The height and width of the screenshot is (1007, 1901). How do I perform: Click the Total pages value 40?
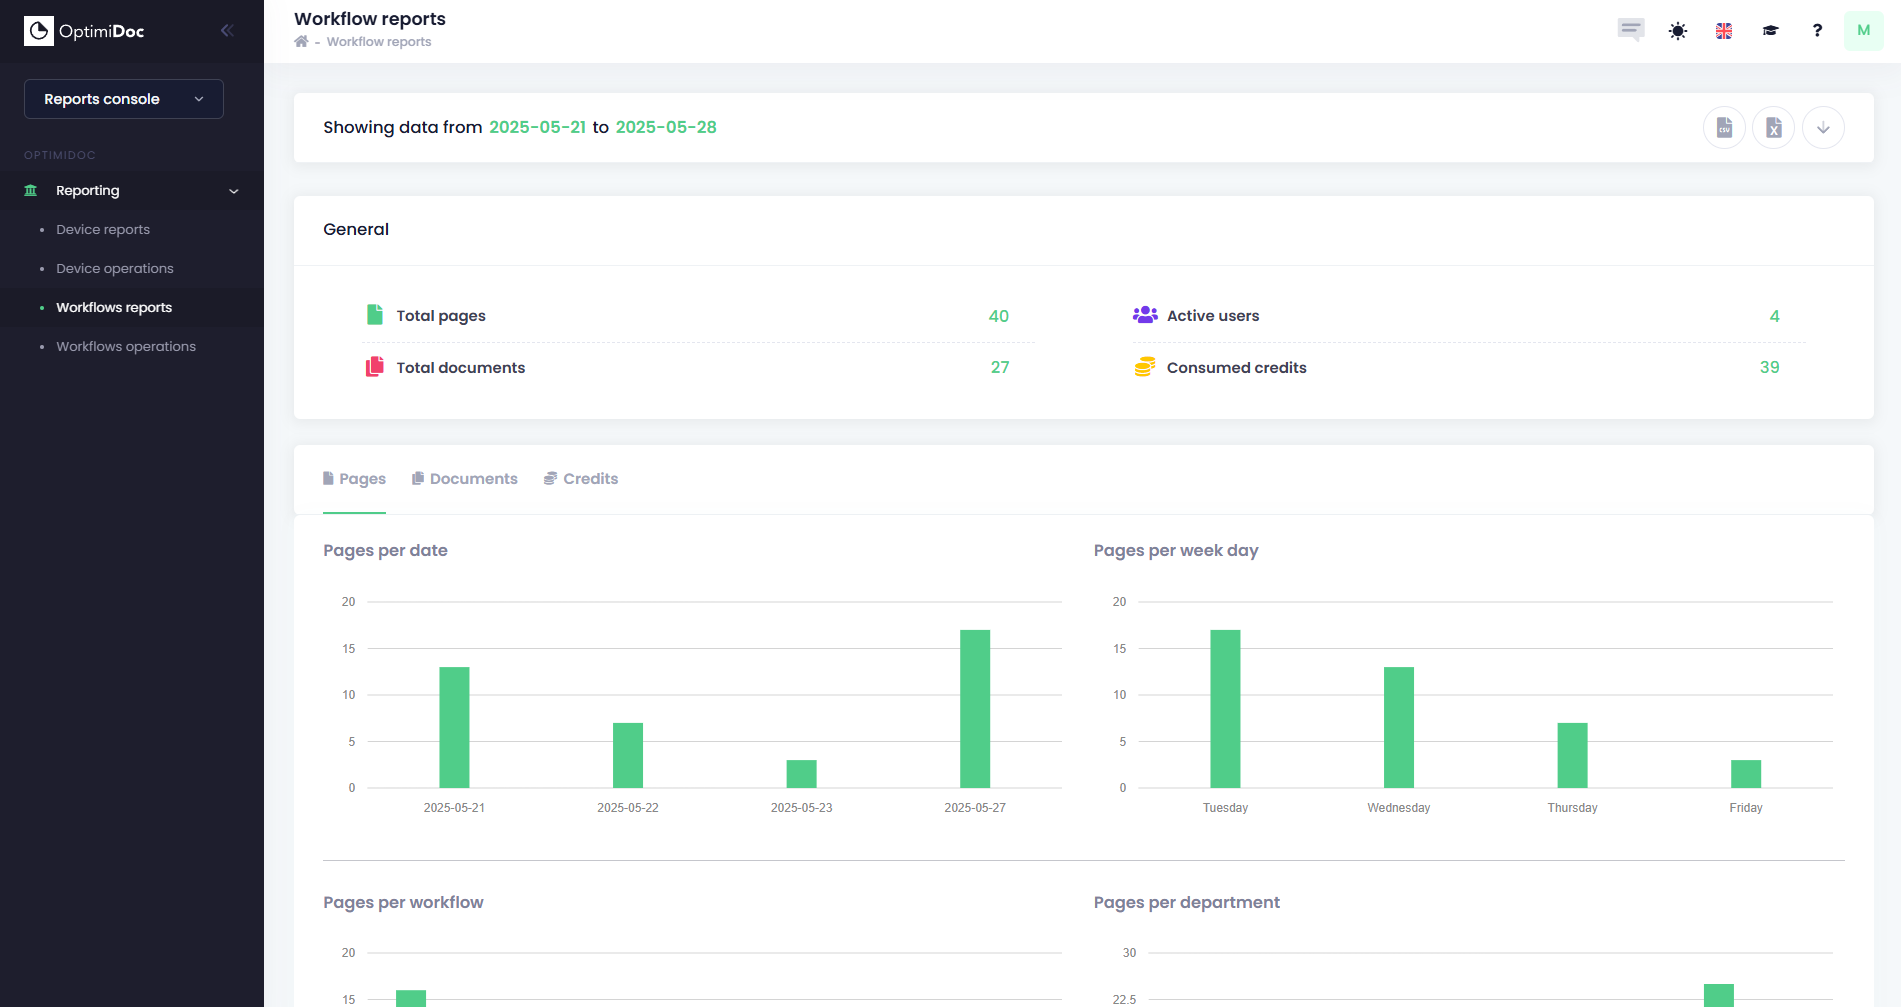pos(999,316)
